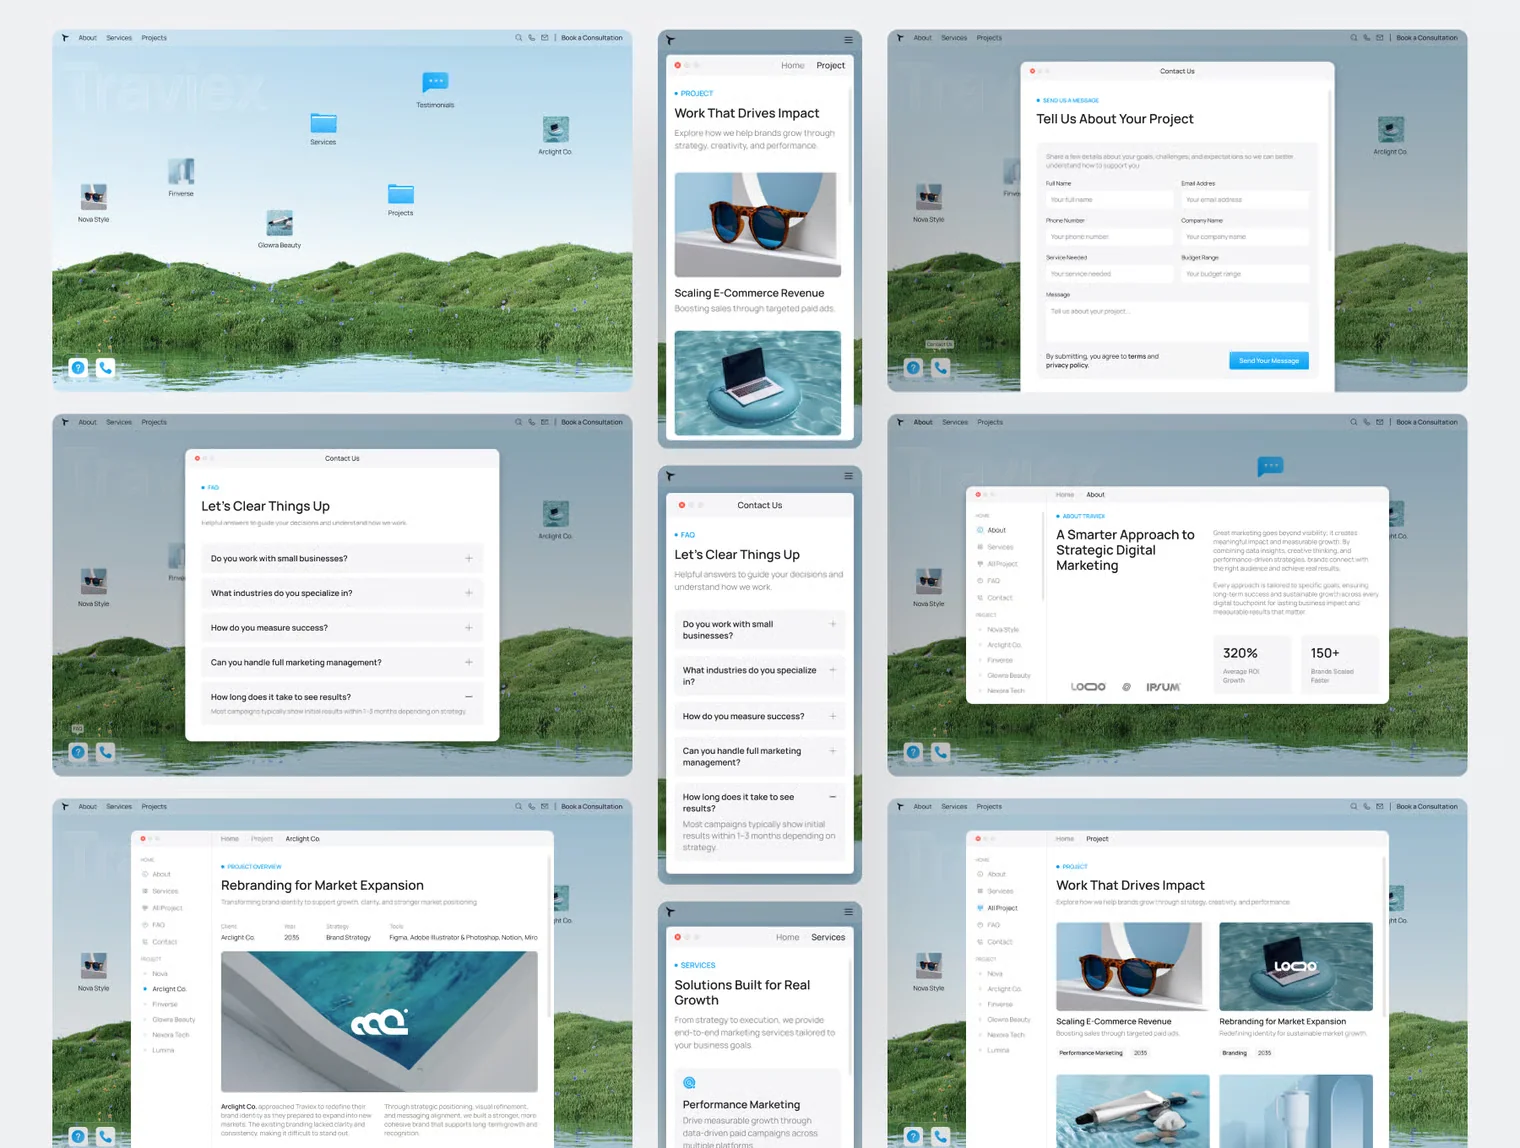Open the sunglasses project image on the mobile Project screen

coord(758,225)
